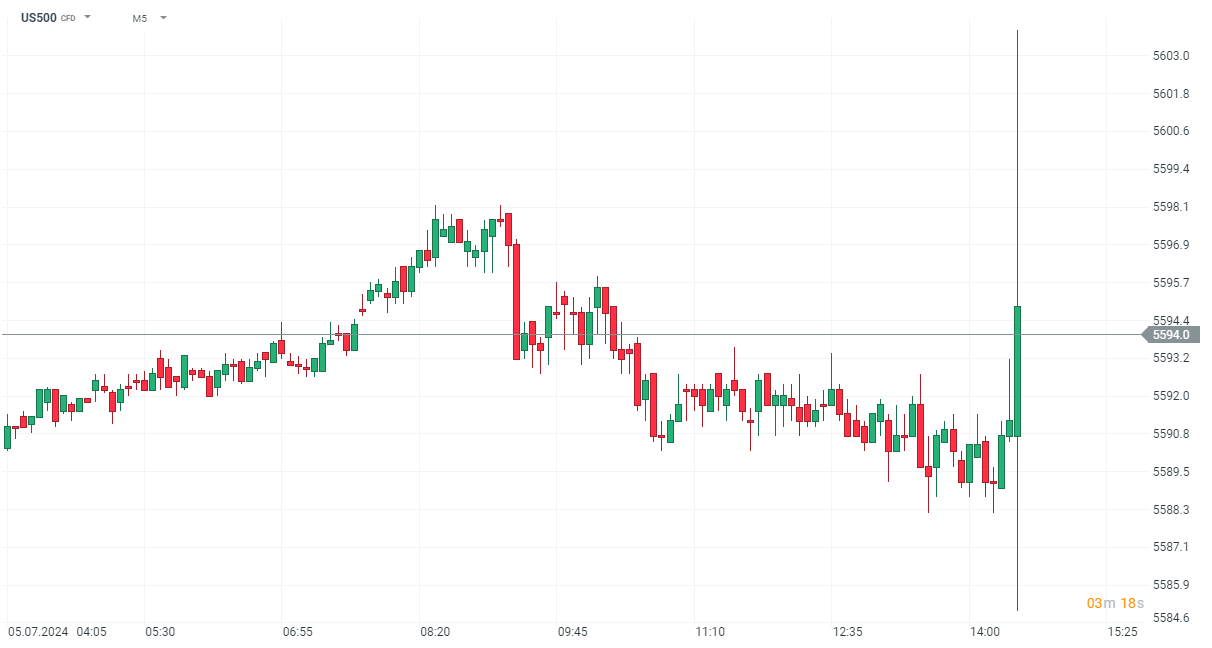
Task: Click the 14:00 time axis label
Action: (984, 632)
